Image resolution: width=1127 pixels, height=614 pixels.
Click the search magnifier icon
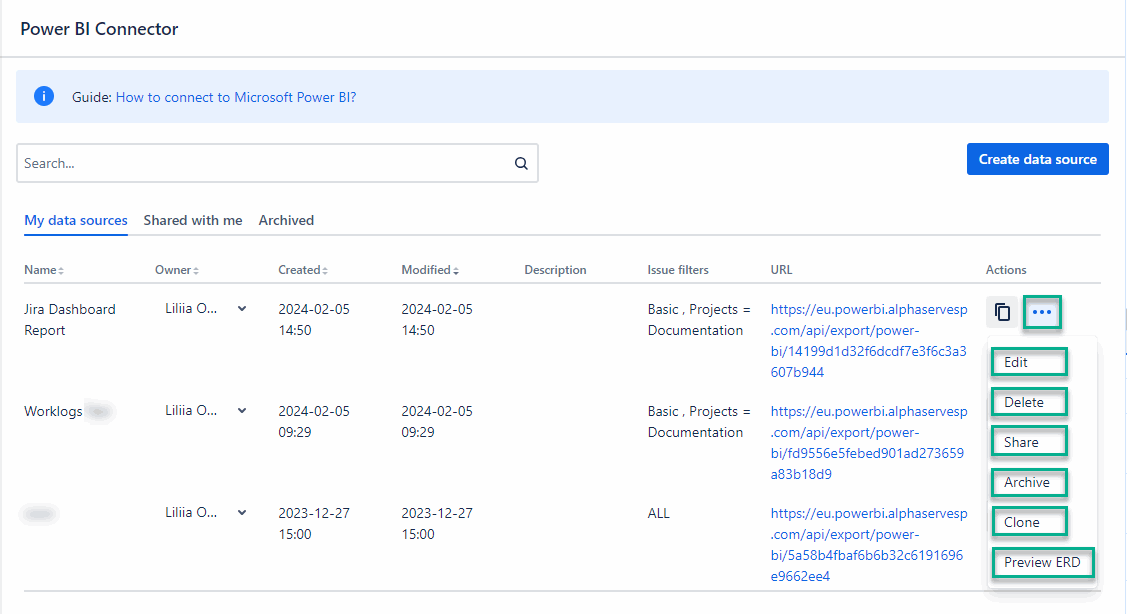(x=520, y=164)
